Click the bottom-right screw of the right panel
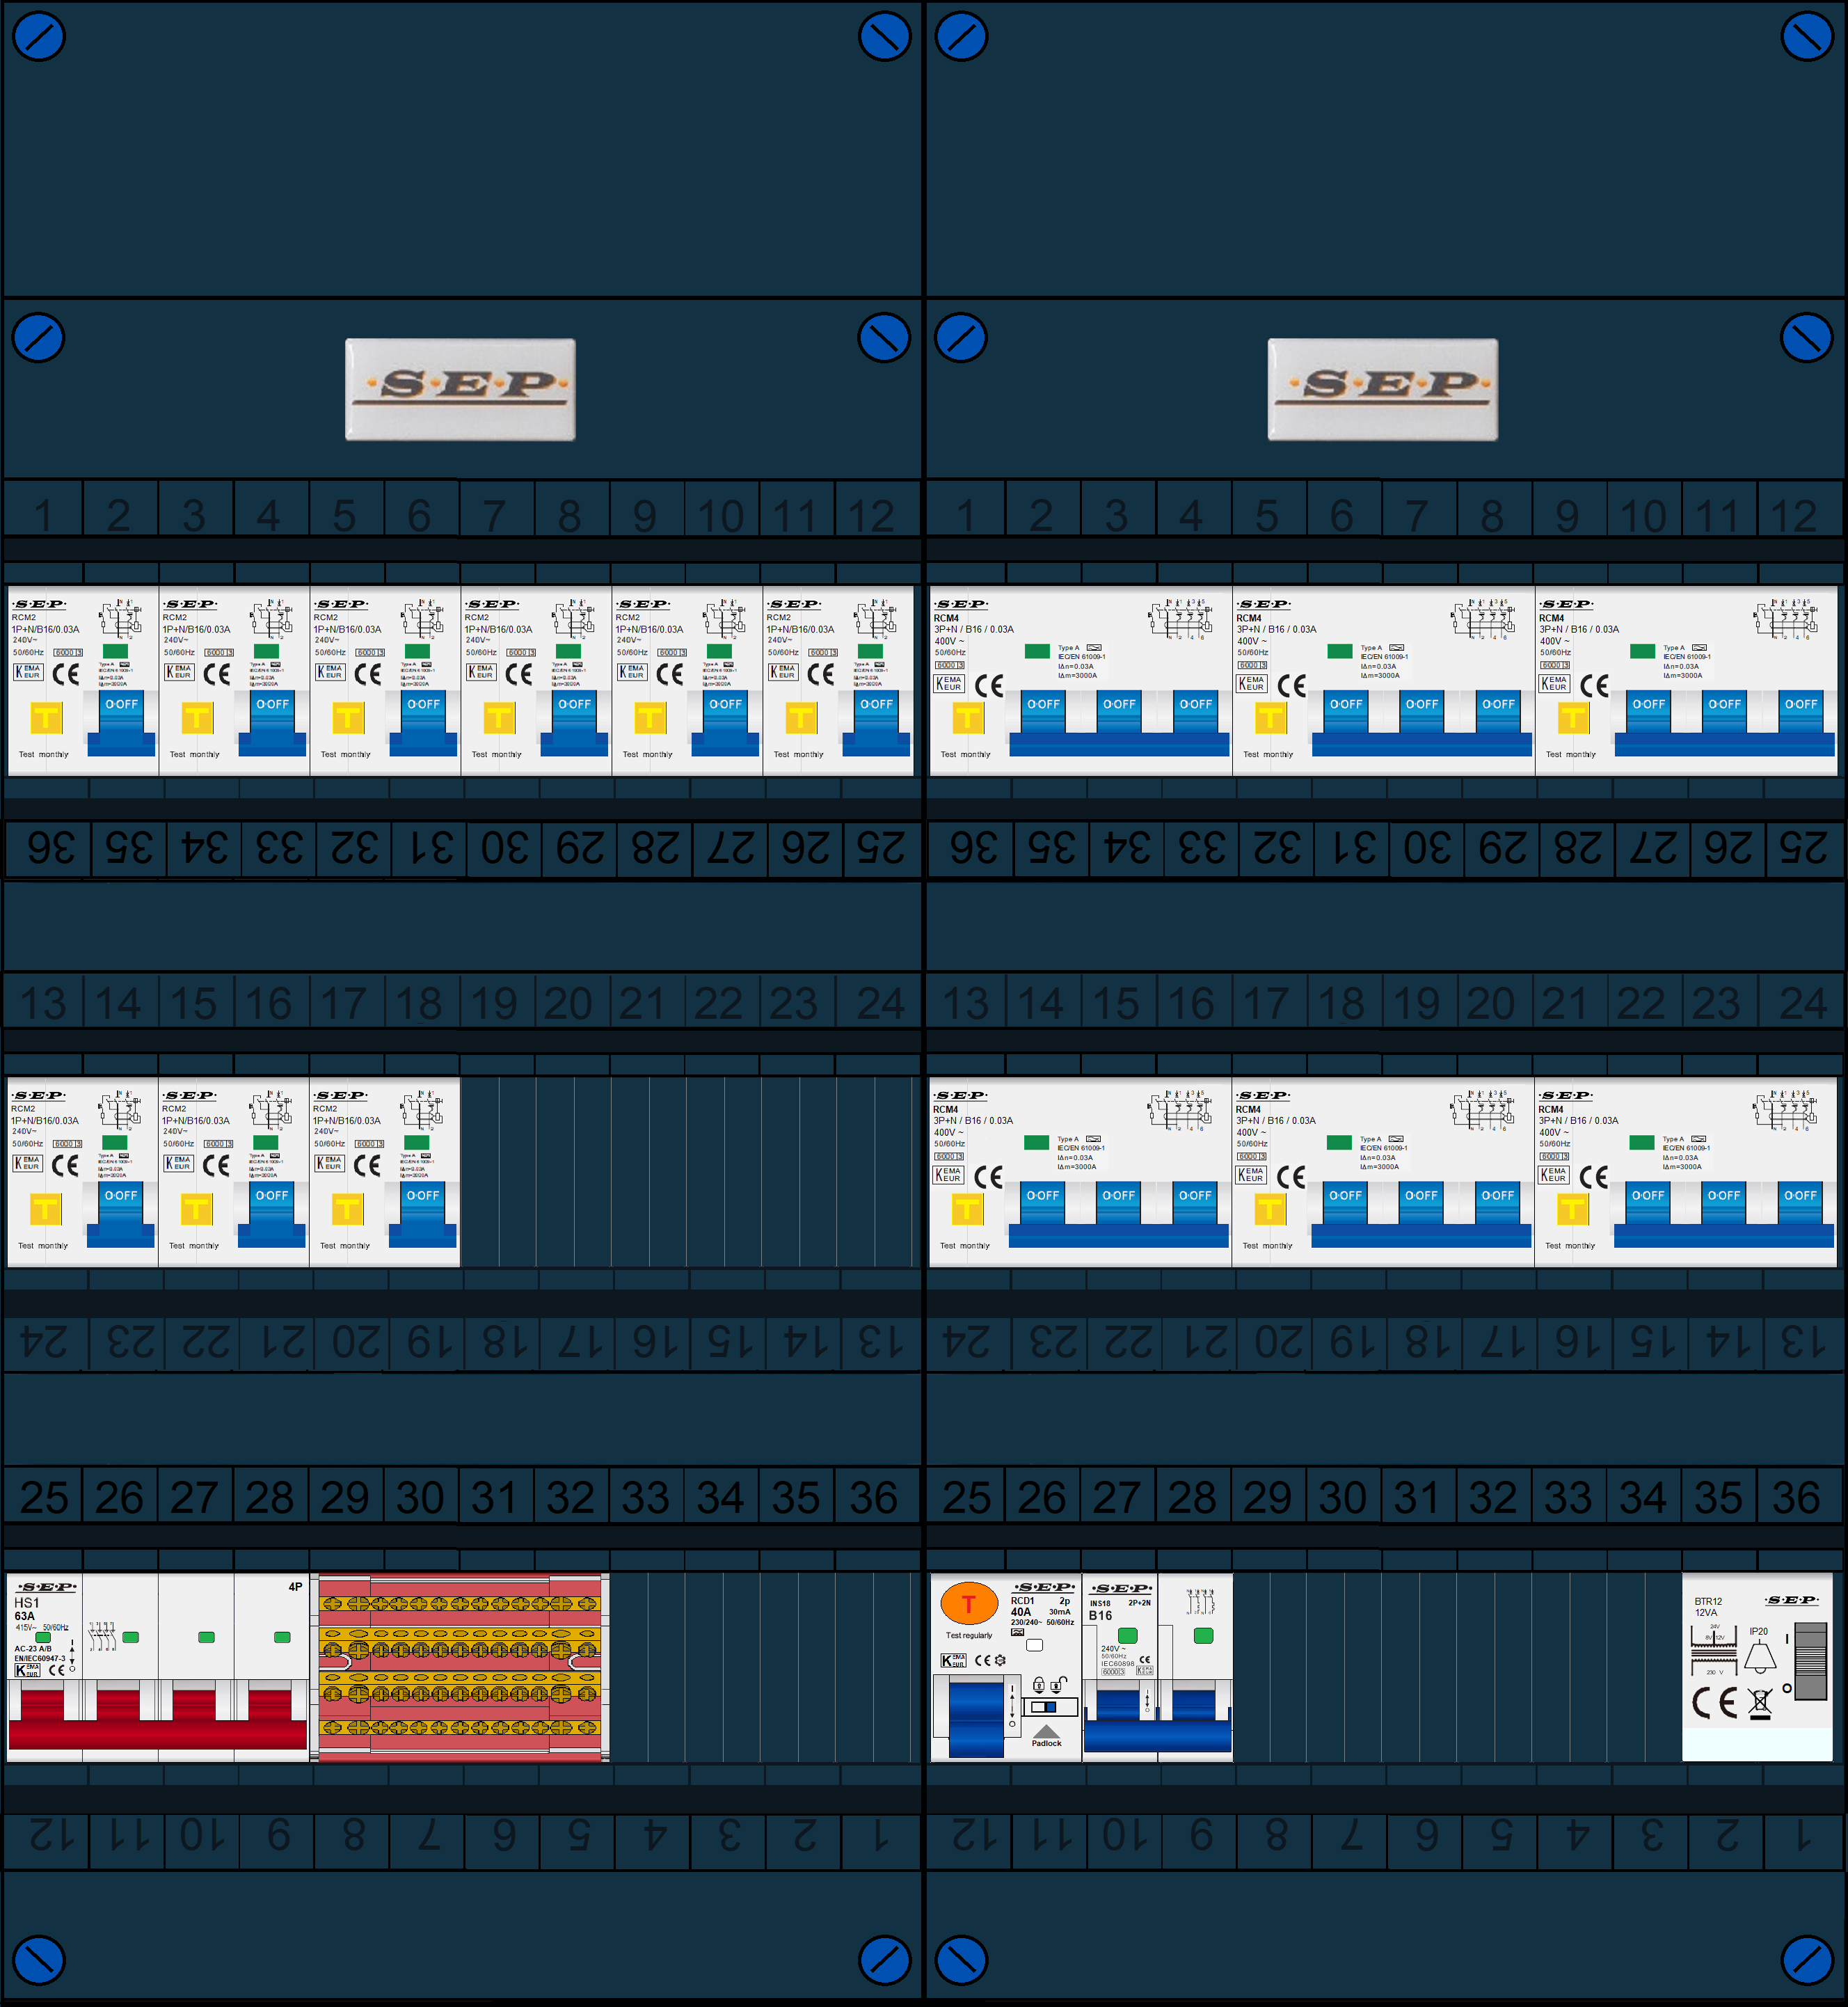Screen dimensions: 1848x2007 (1807, 1960)
